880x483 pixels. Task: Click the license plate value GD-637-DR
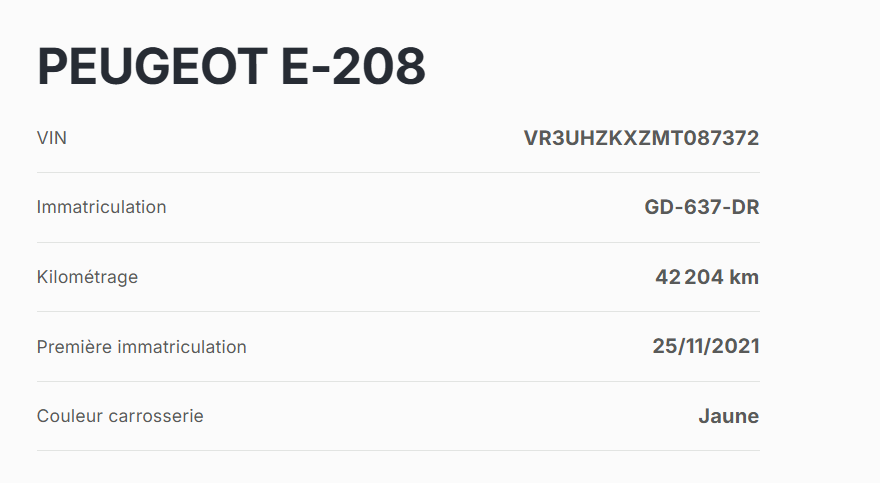coord(702,207)
